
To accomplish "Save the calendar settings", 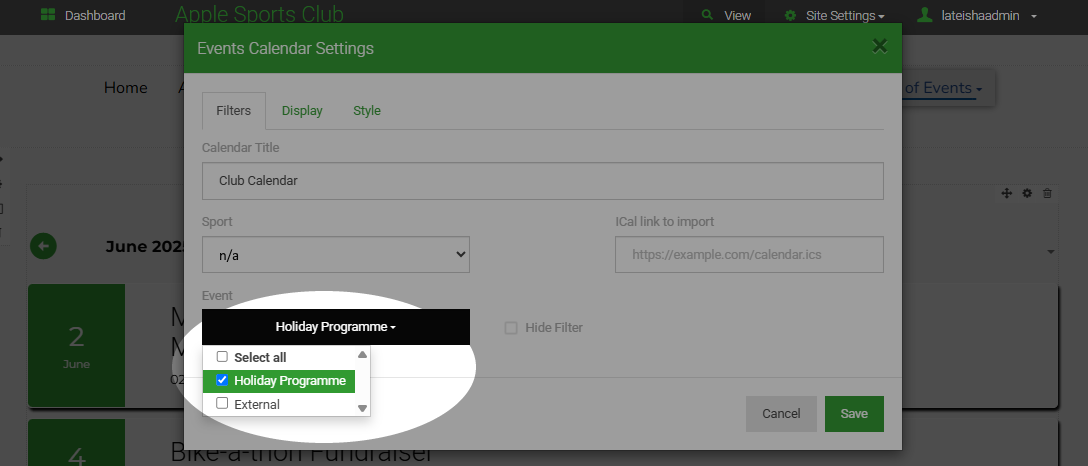I will [x=854, y=414].
